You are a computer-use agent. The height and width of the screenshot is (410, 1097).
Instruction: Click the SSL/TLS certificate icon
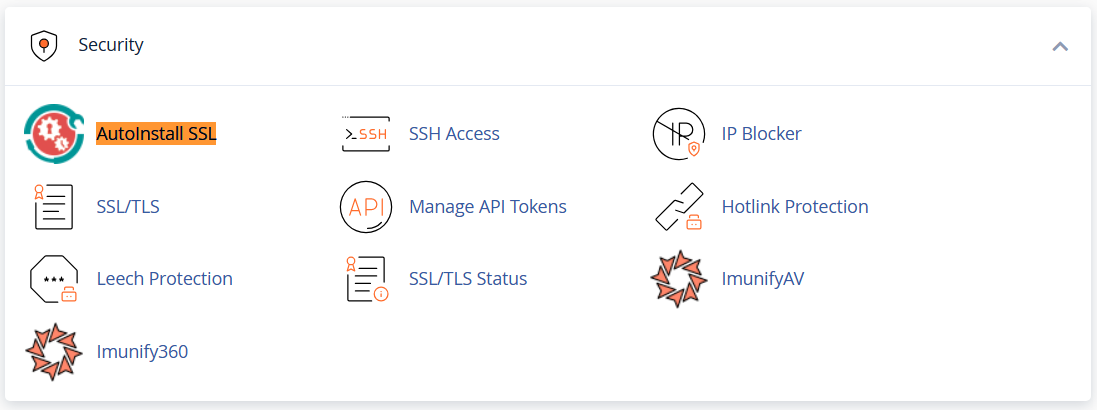click(x=54, y=206)
